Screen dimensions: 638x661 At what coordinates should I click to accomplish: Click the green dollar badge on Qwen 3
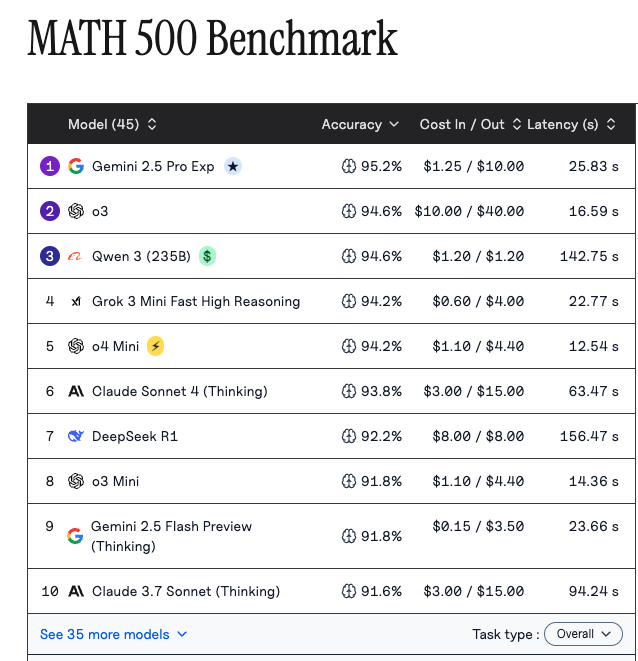pyautogui.click(x=207, y=256)
